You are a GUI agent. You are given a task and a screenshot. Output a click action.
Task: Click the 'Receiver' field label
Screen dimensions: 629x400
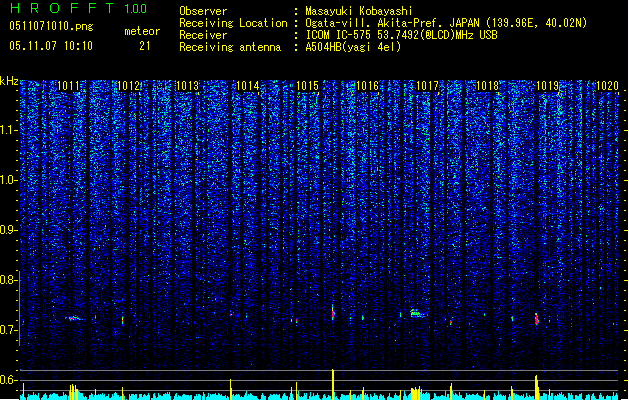pos(203,35)
